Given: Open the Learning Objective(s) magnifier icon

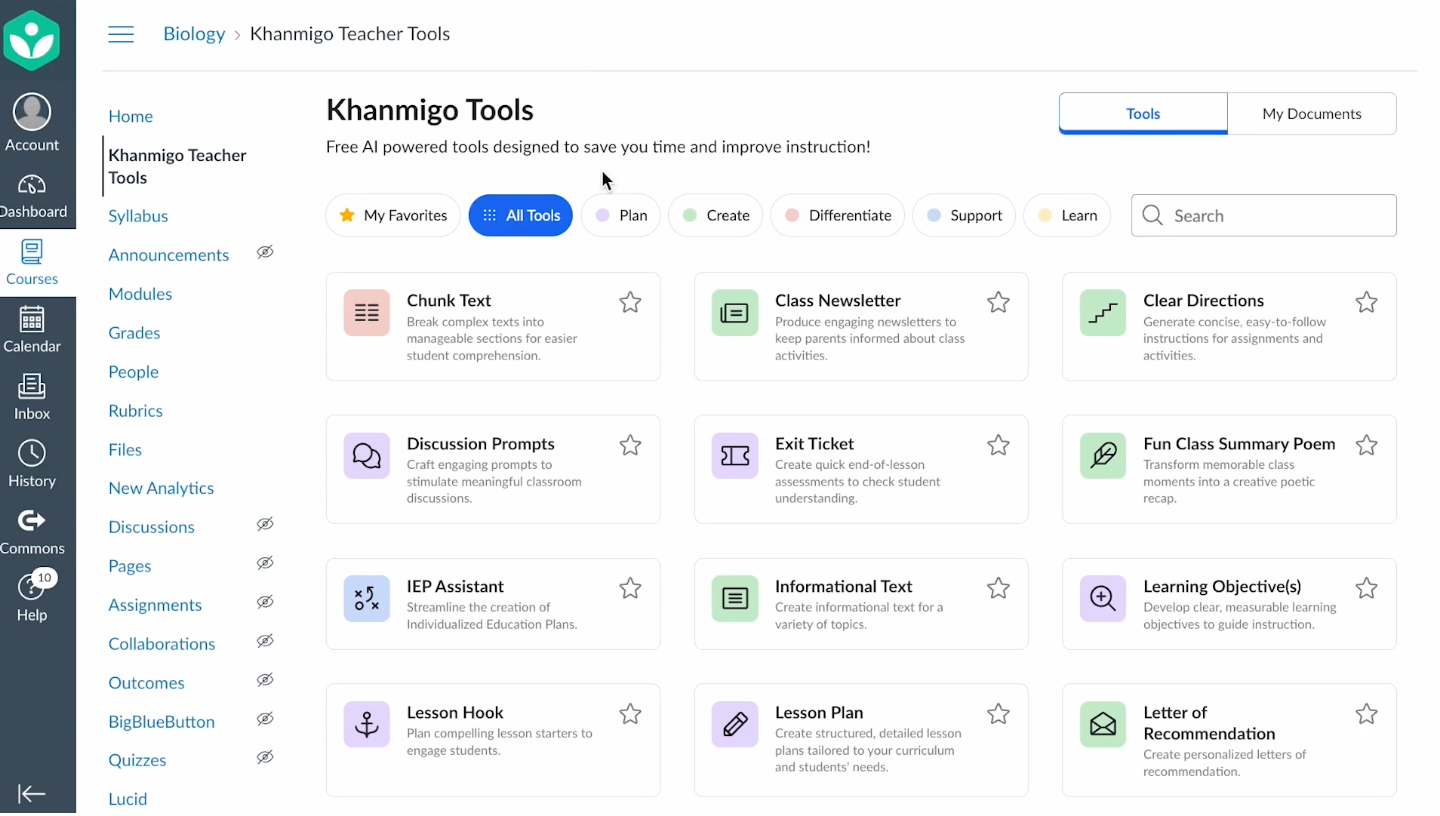Looking at the screenshot, I should (1103, 599).
